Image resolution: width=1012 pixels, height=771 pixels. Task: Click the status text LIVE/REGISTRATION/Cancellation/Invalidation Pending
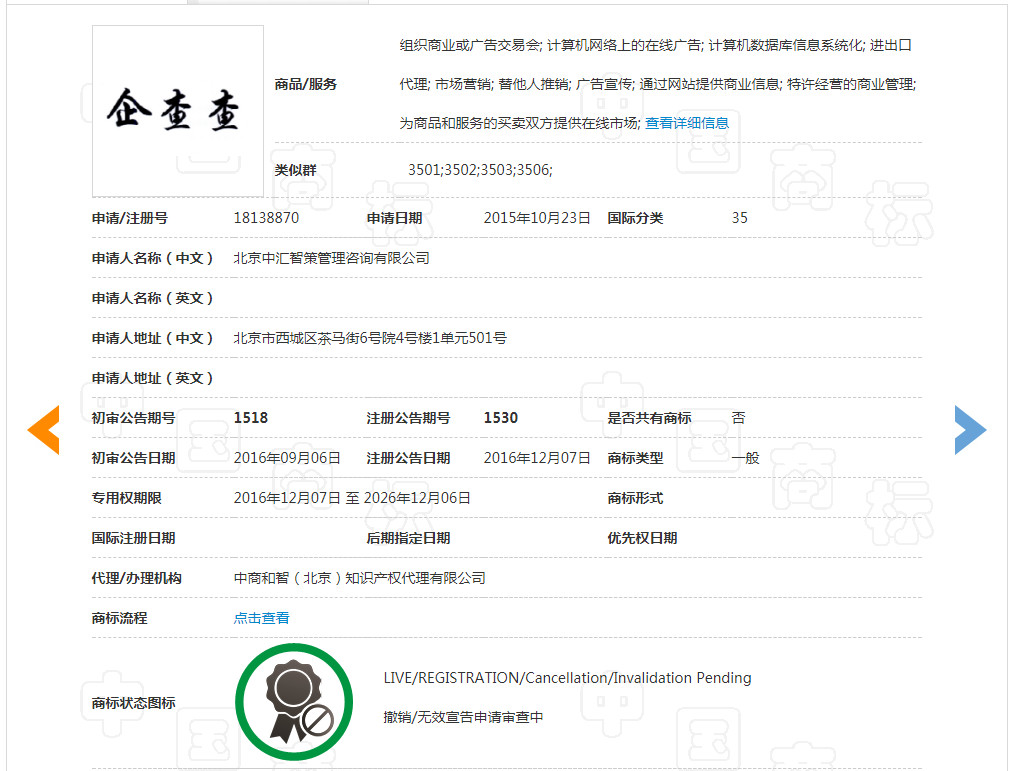565,677
